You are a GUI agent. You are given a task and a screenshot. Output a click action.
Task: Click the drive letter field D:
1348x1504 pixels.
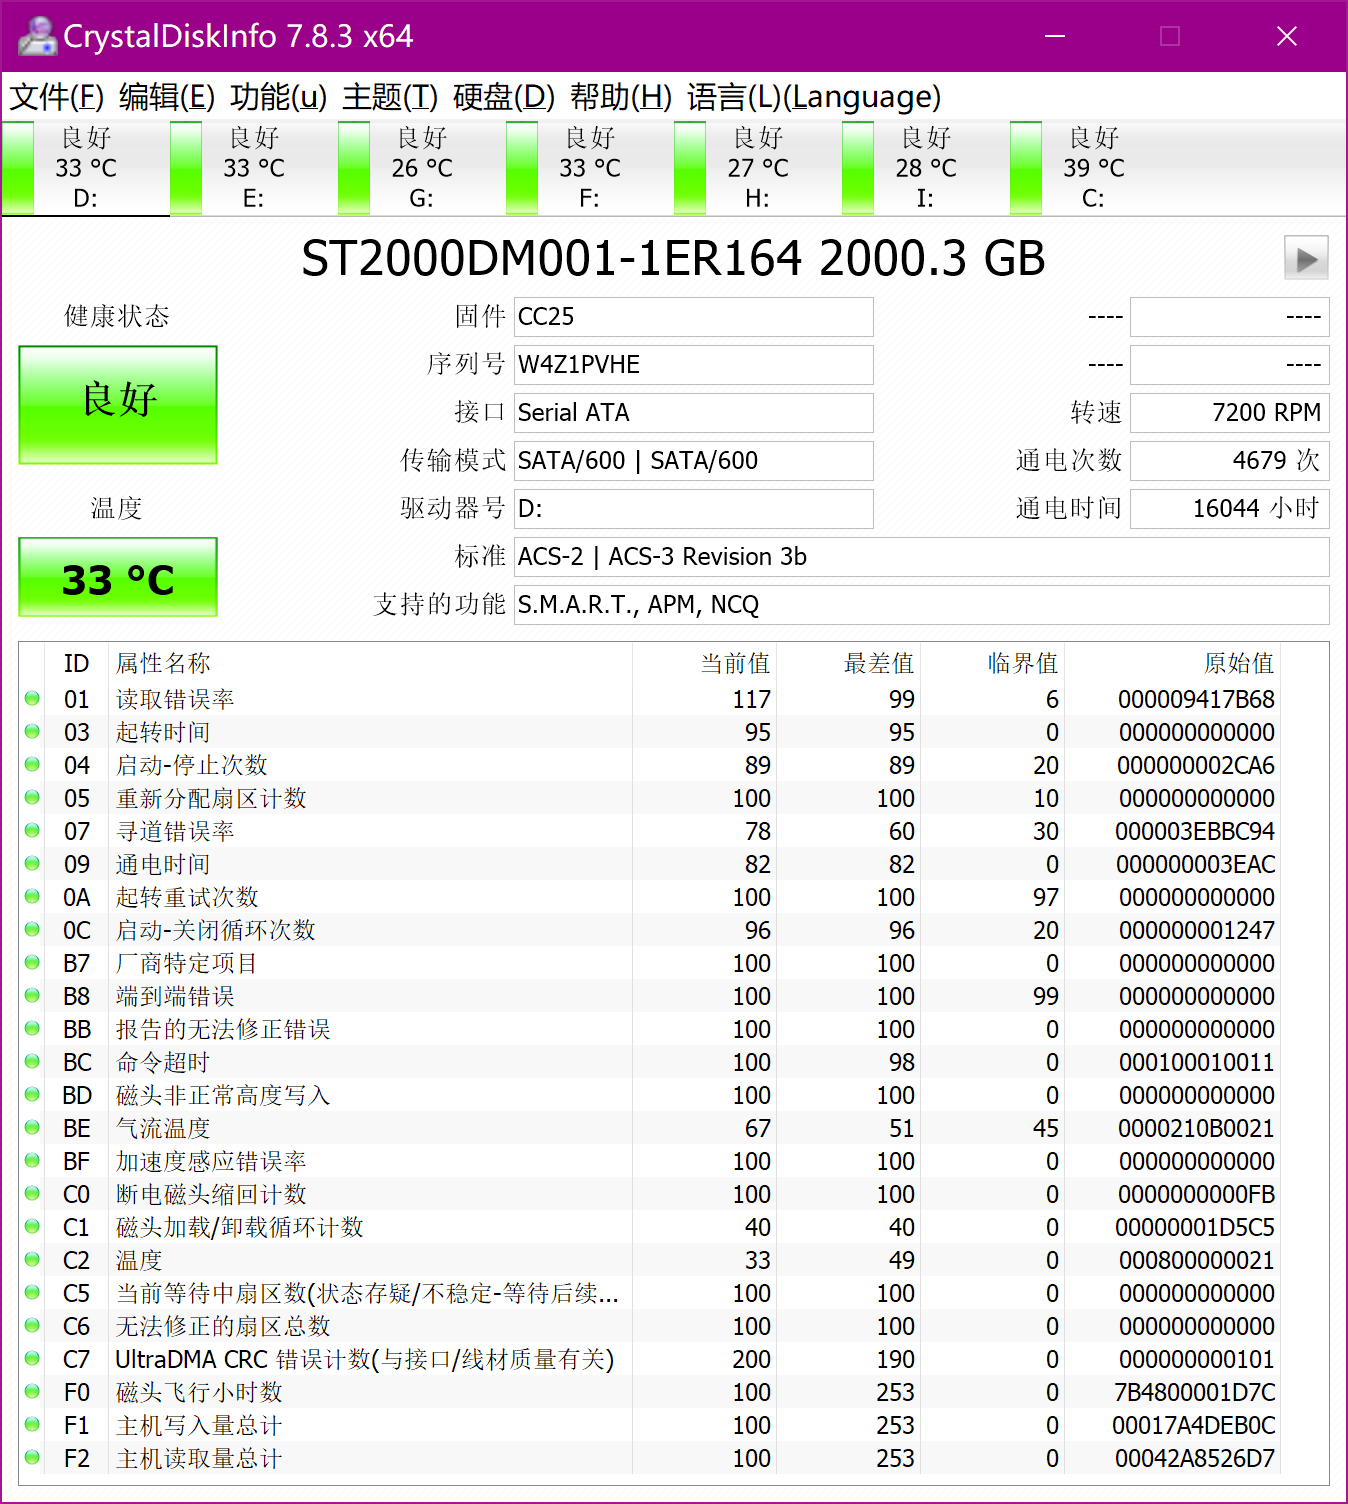pyautogui.click(x=693, y=509)
